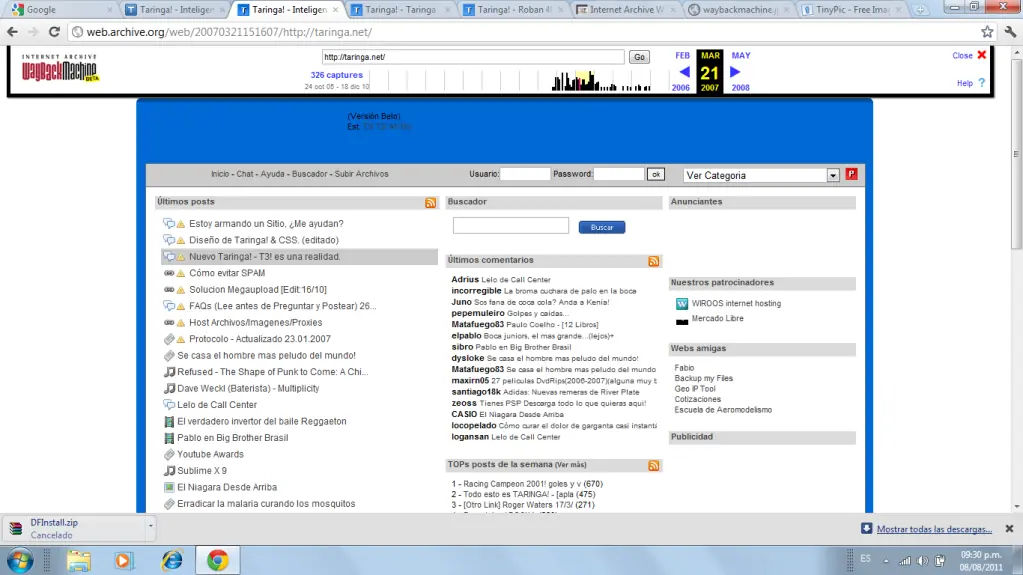Open Wayback Machine logo home
1023x575 pixels.
coord(60,68)
